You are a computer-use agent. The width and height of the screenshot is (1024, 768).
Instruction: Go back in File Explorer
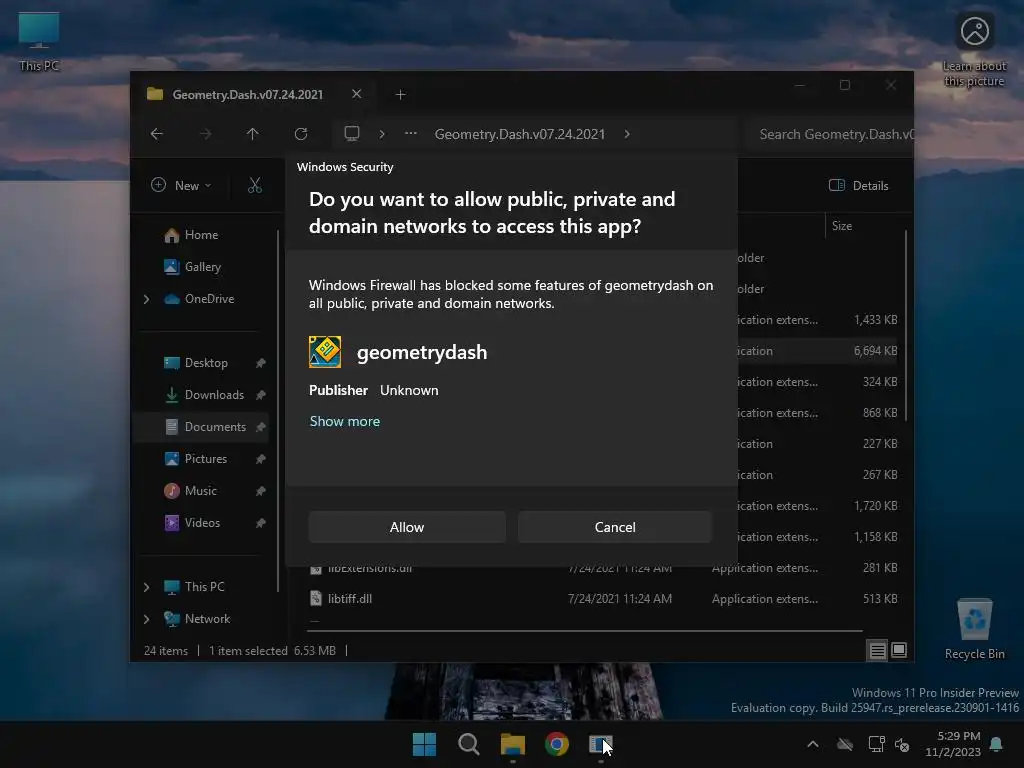(157, 134)
